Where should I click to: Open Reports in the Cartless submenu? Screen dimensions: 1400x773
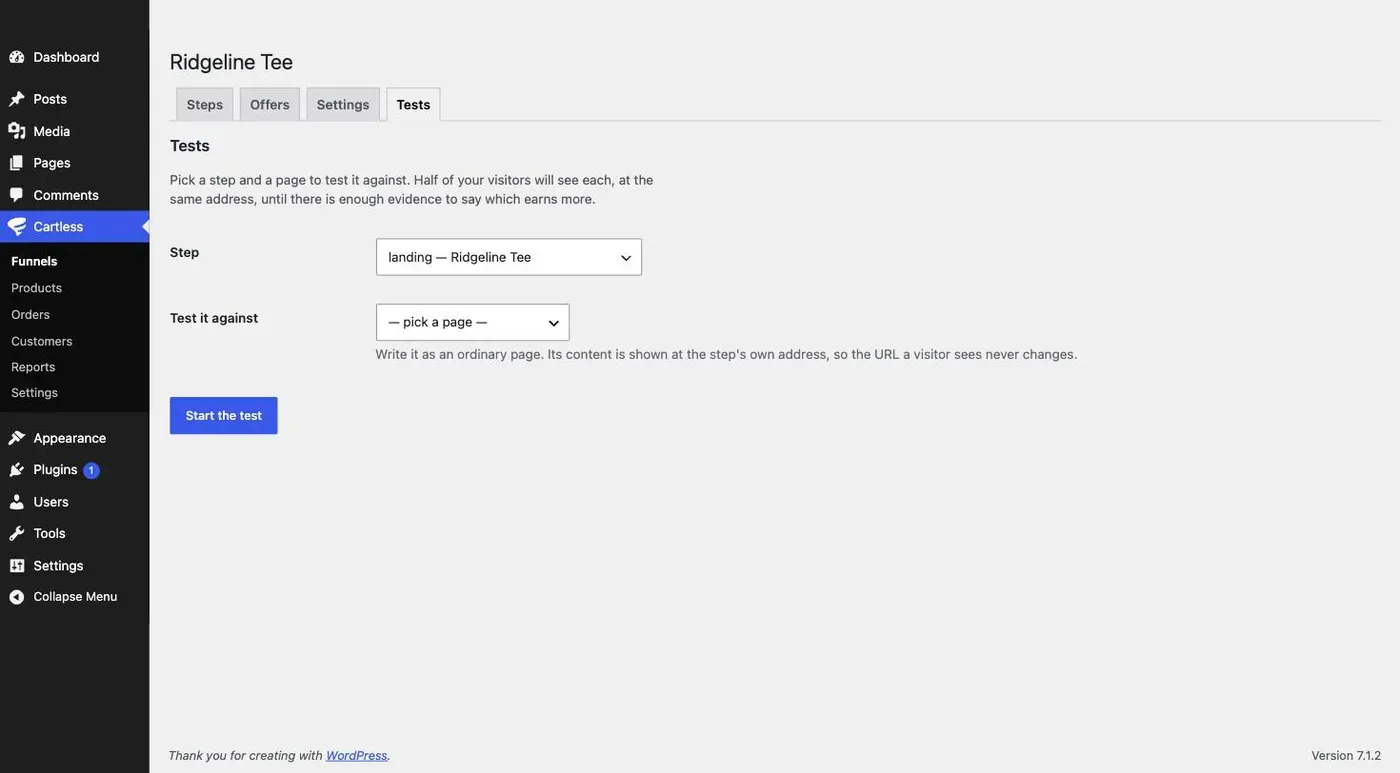[x=33, y=367]
